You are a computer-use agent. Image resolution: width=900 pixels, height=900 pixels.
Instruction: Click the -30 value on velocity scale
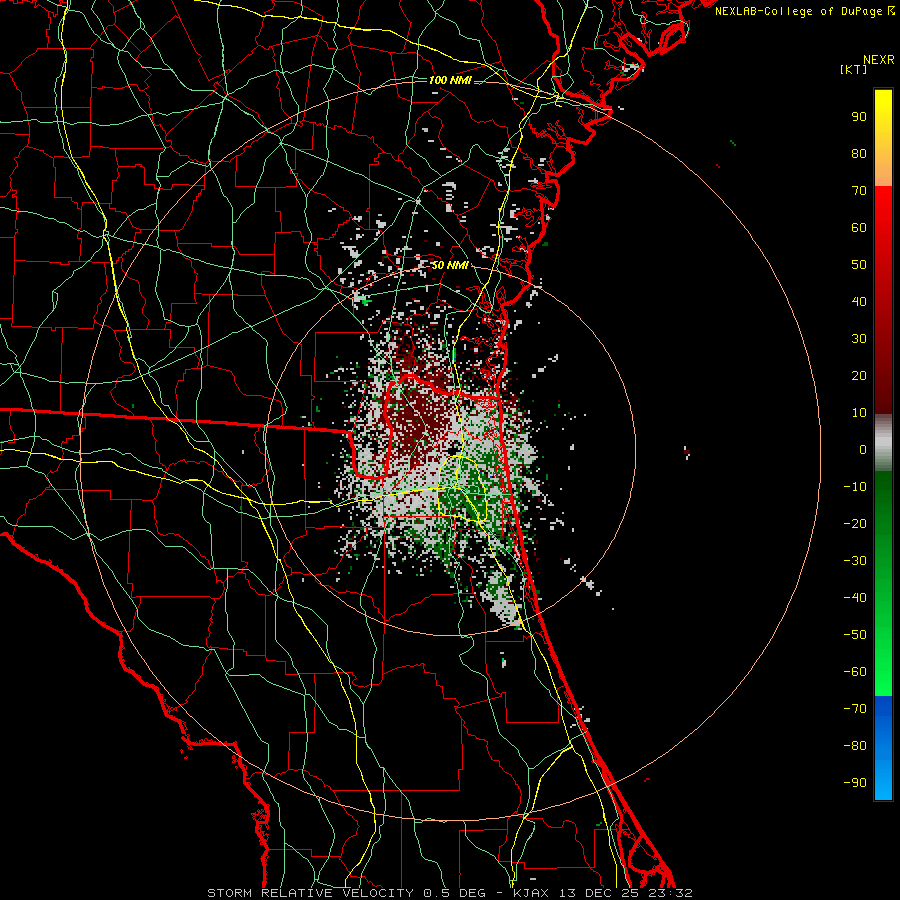click(855, 561)
